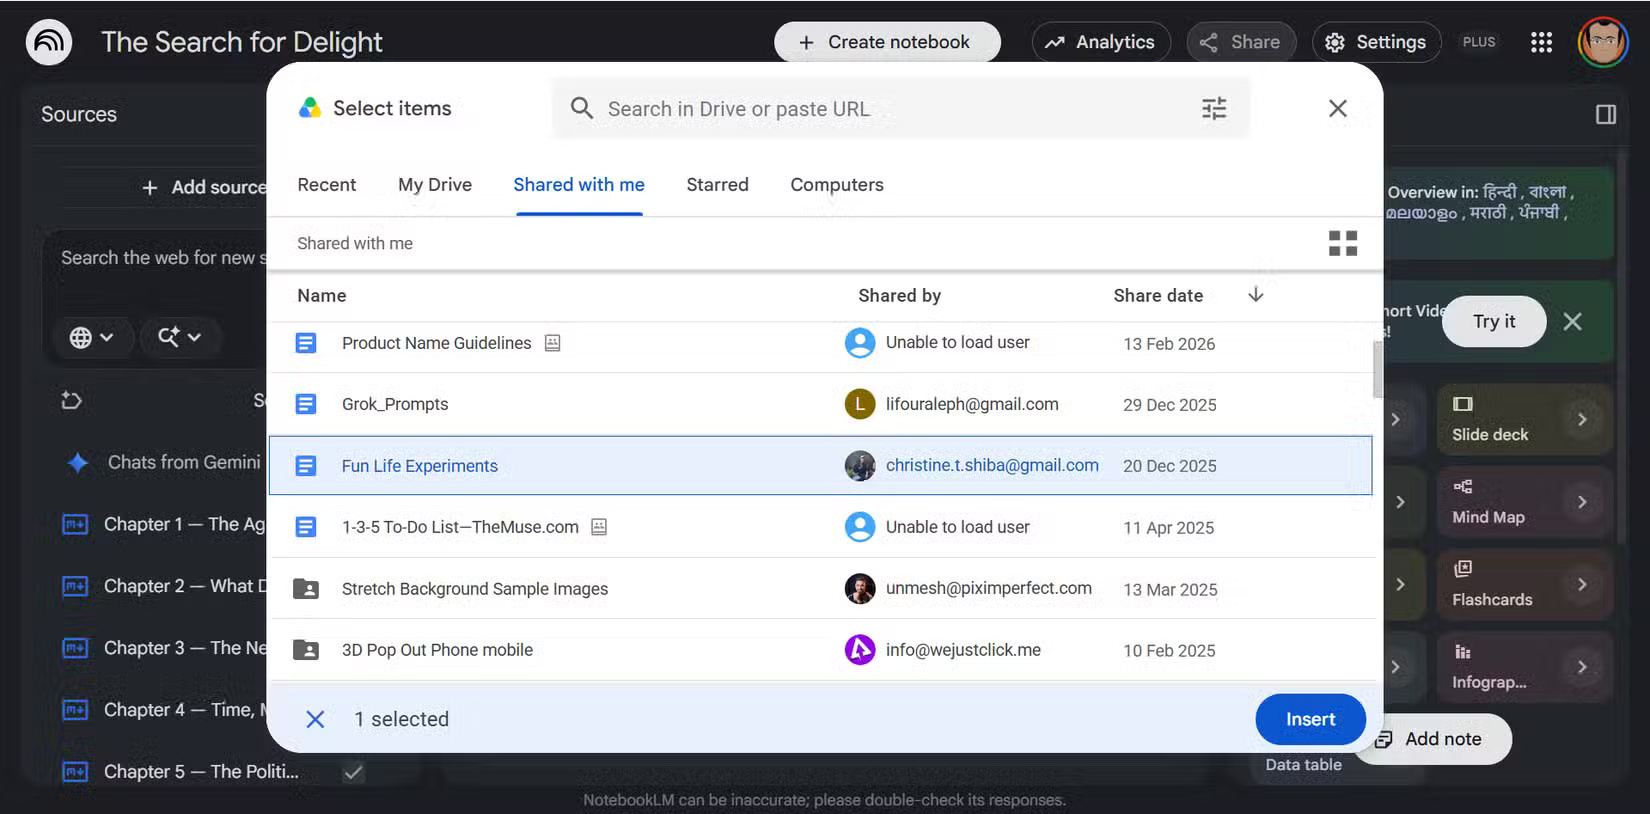Collapse the studio side panel icon

click(1606, 114)
